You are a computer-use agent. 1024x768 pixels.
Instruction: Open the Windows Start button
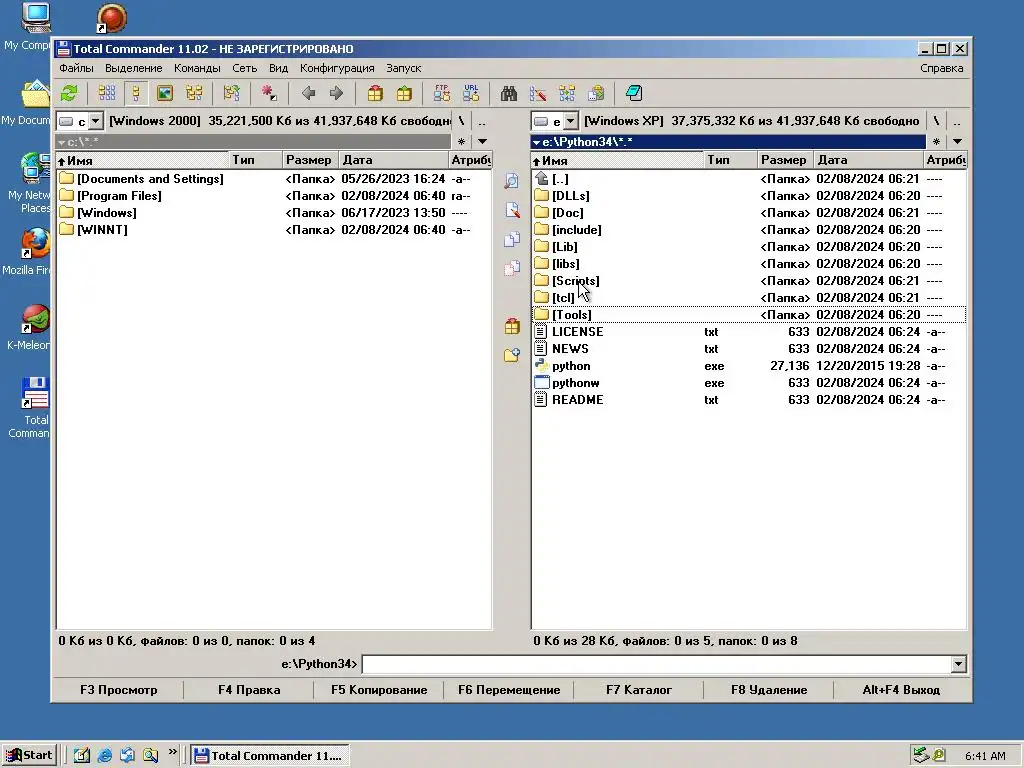(29, 755)
